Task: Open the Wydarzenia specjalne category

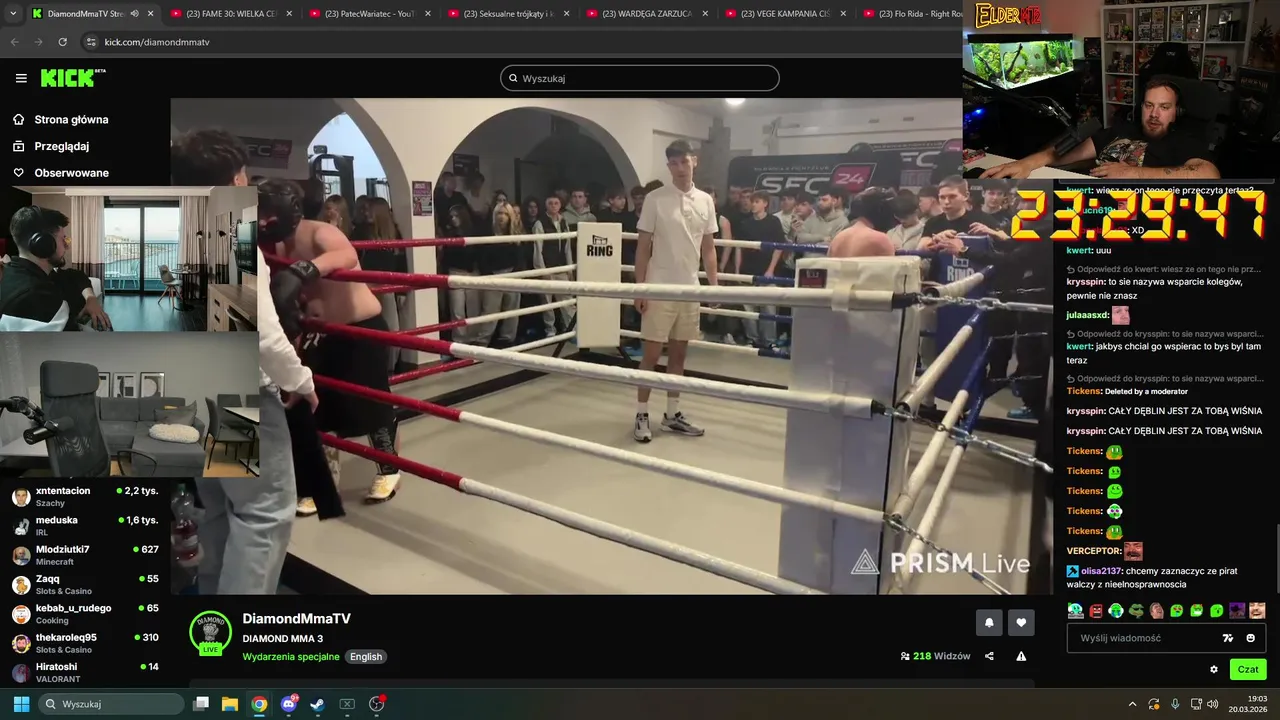Action: click(291, 657)
